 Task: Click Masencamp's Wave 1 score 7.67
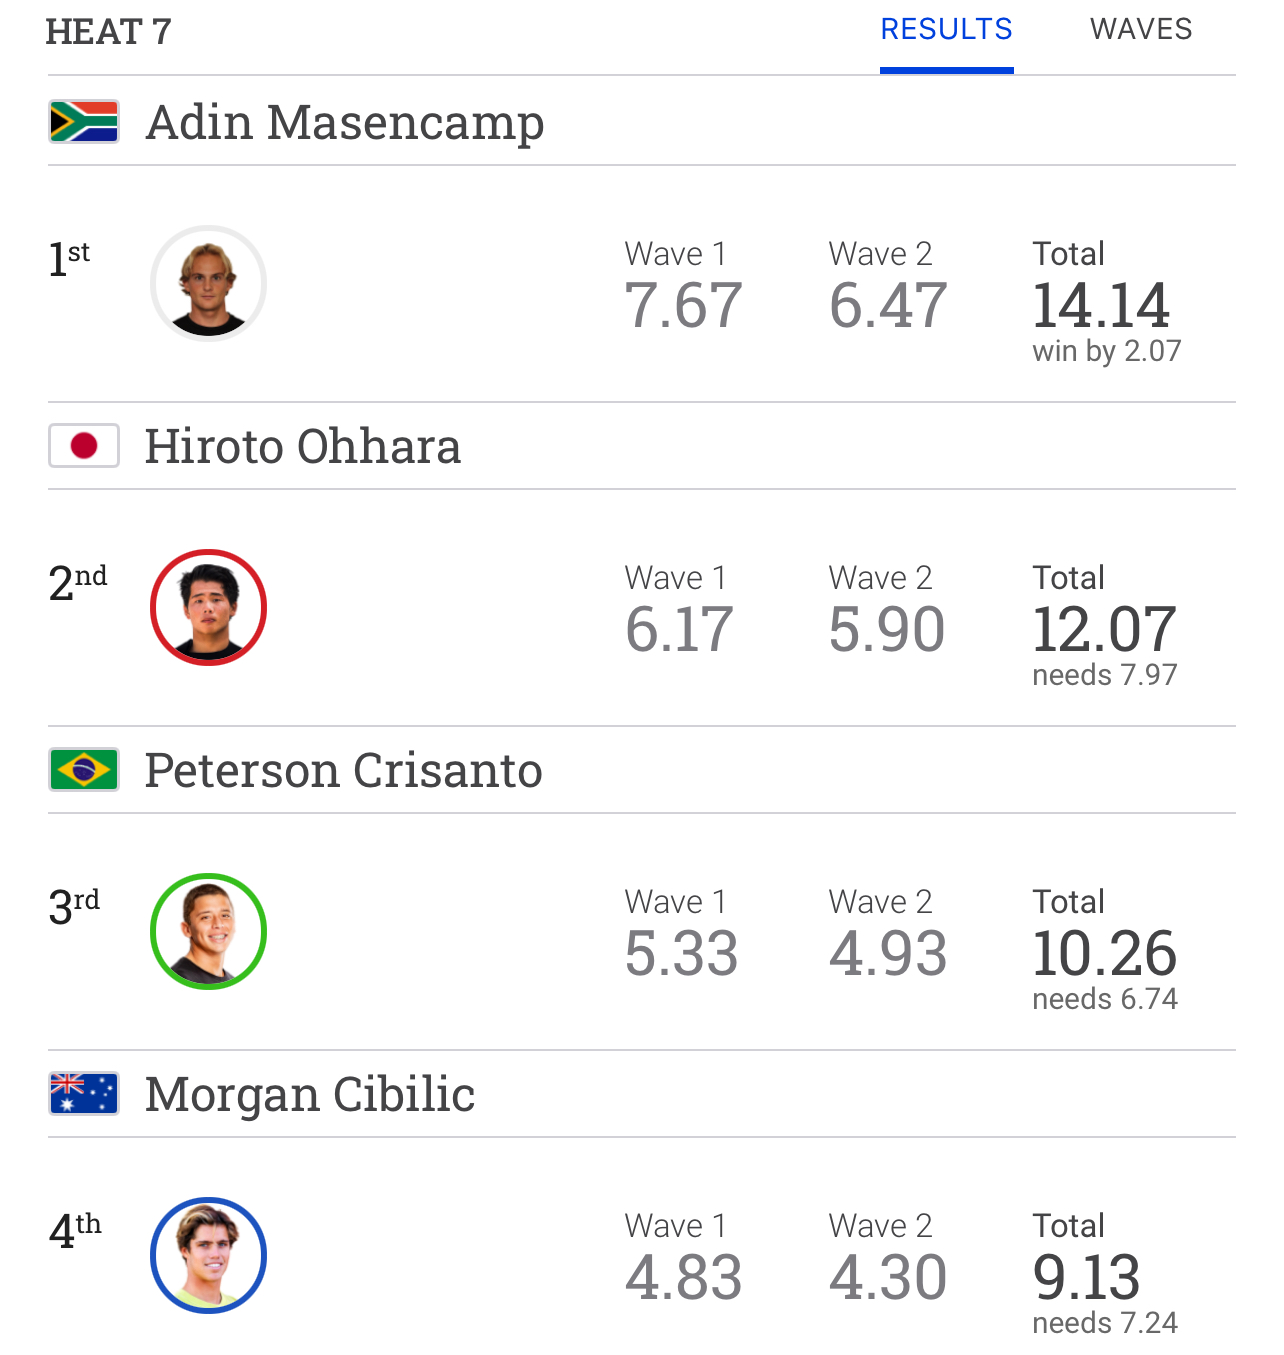683,306
